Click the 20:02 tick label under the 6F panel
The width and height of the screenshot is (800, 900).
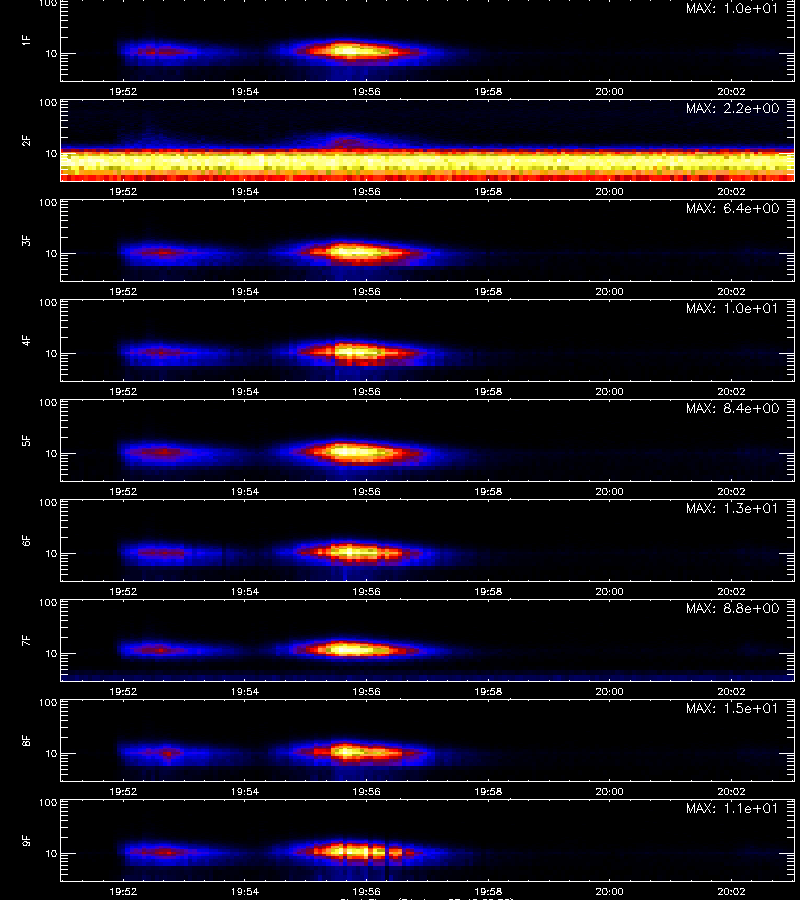731,592
